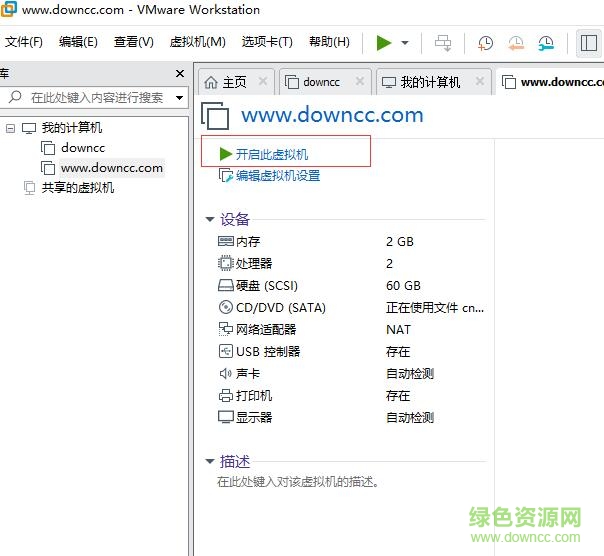Click the green power on toolbar button
The image size is (604, 556).
384,42
